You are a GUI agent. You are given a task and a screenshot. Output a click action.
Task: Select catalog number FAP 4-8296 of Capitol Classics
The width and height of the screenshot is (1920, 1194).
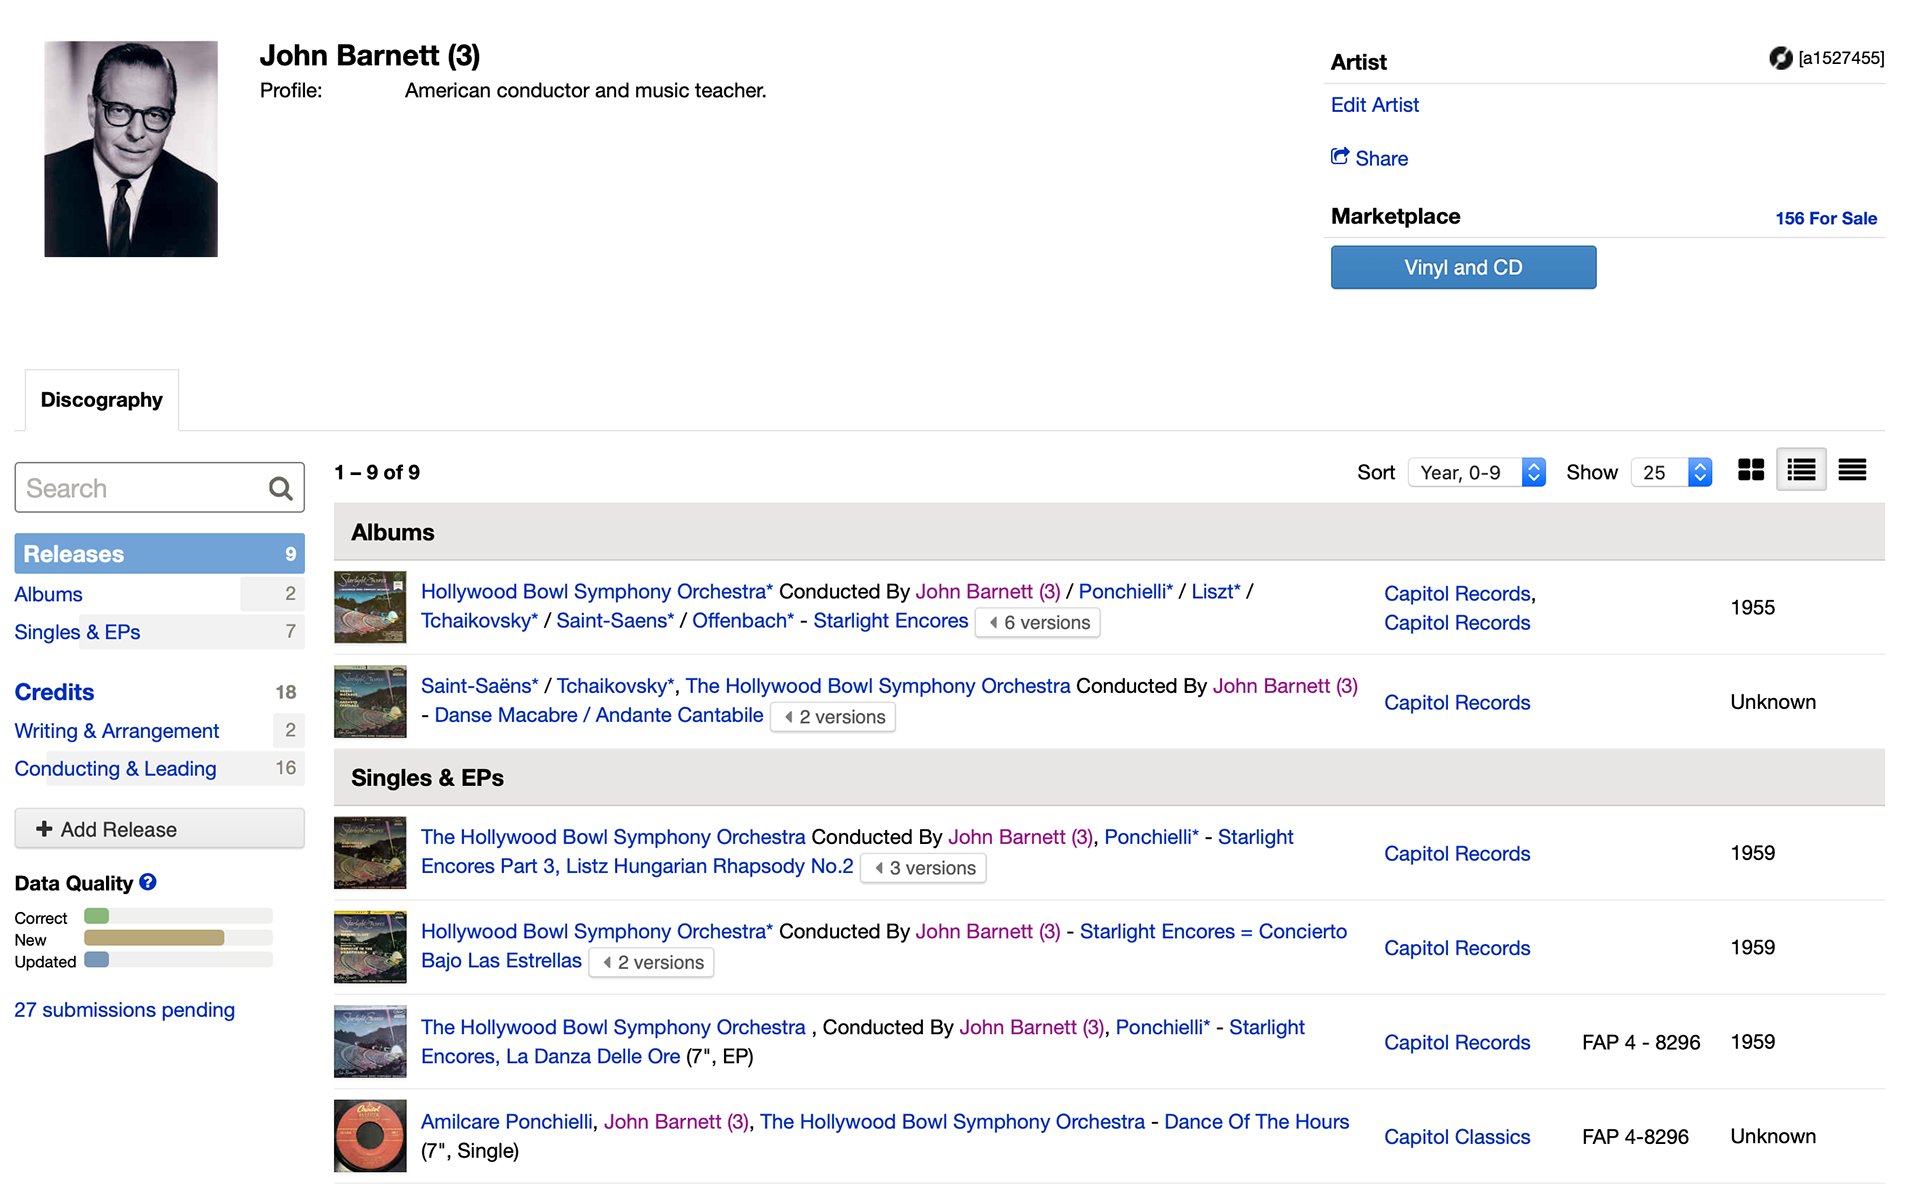[1635, 1137]
